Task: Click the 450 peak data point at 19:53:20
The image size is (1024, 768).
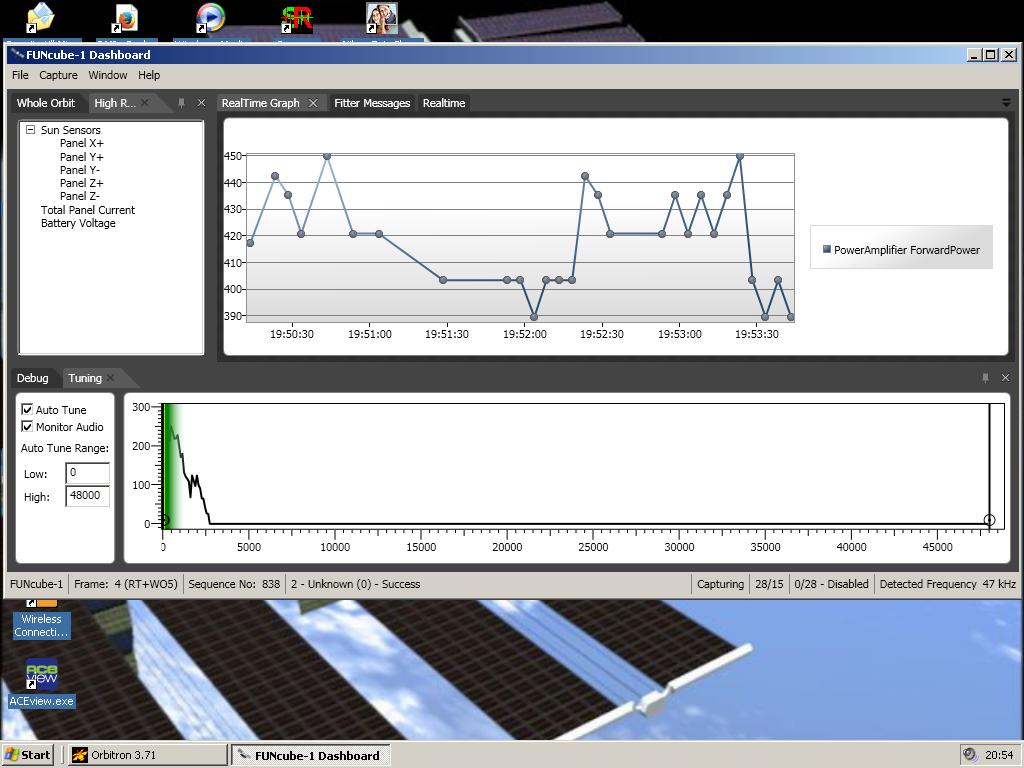Action: click(739, 156)
